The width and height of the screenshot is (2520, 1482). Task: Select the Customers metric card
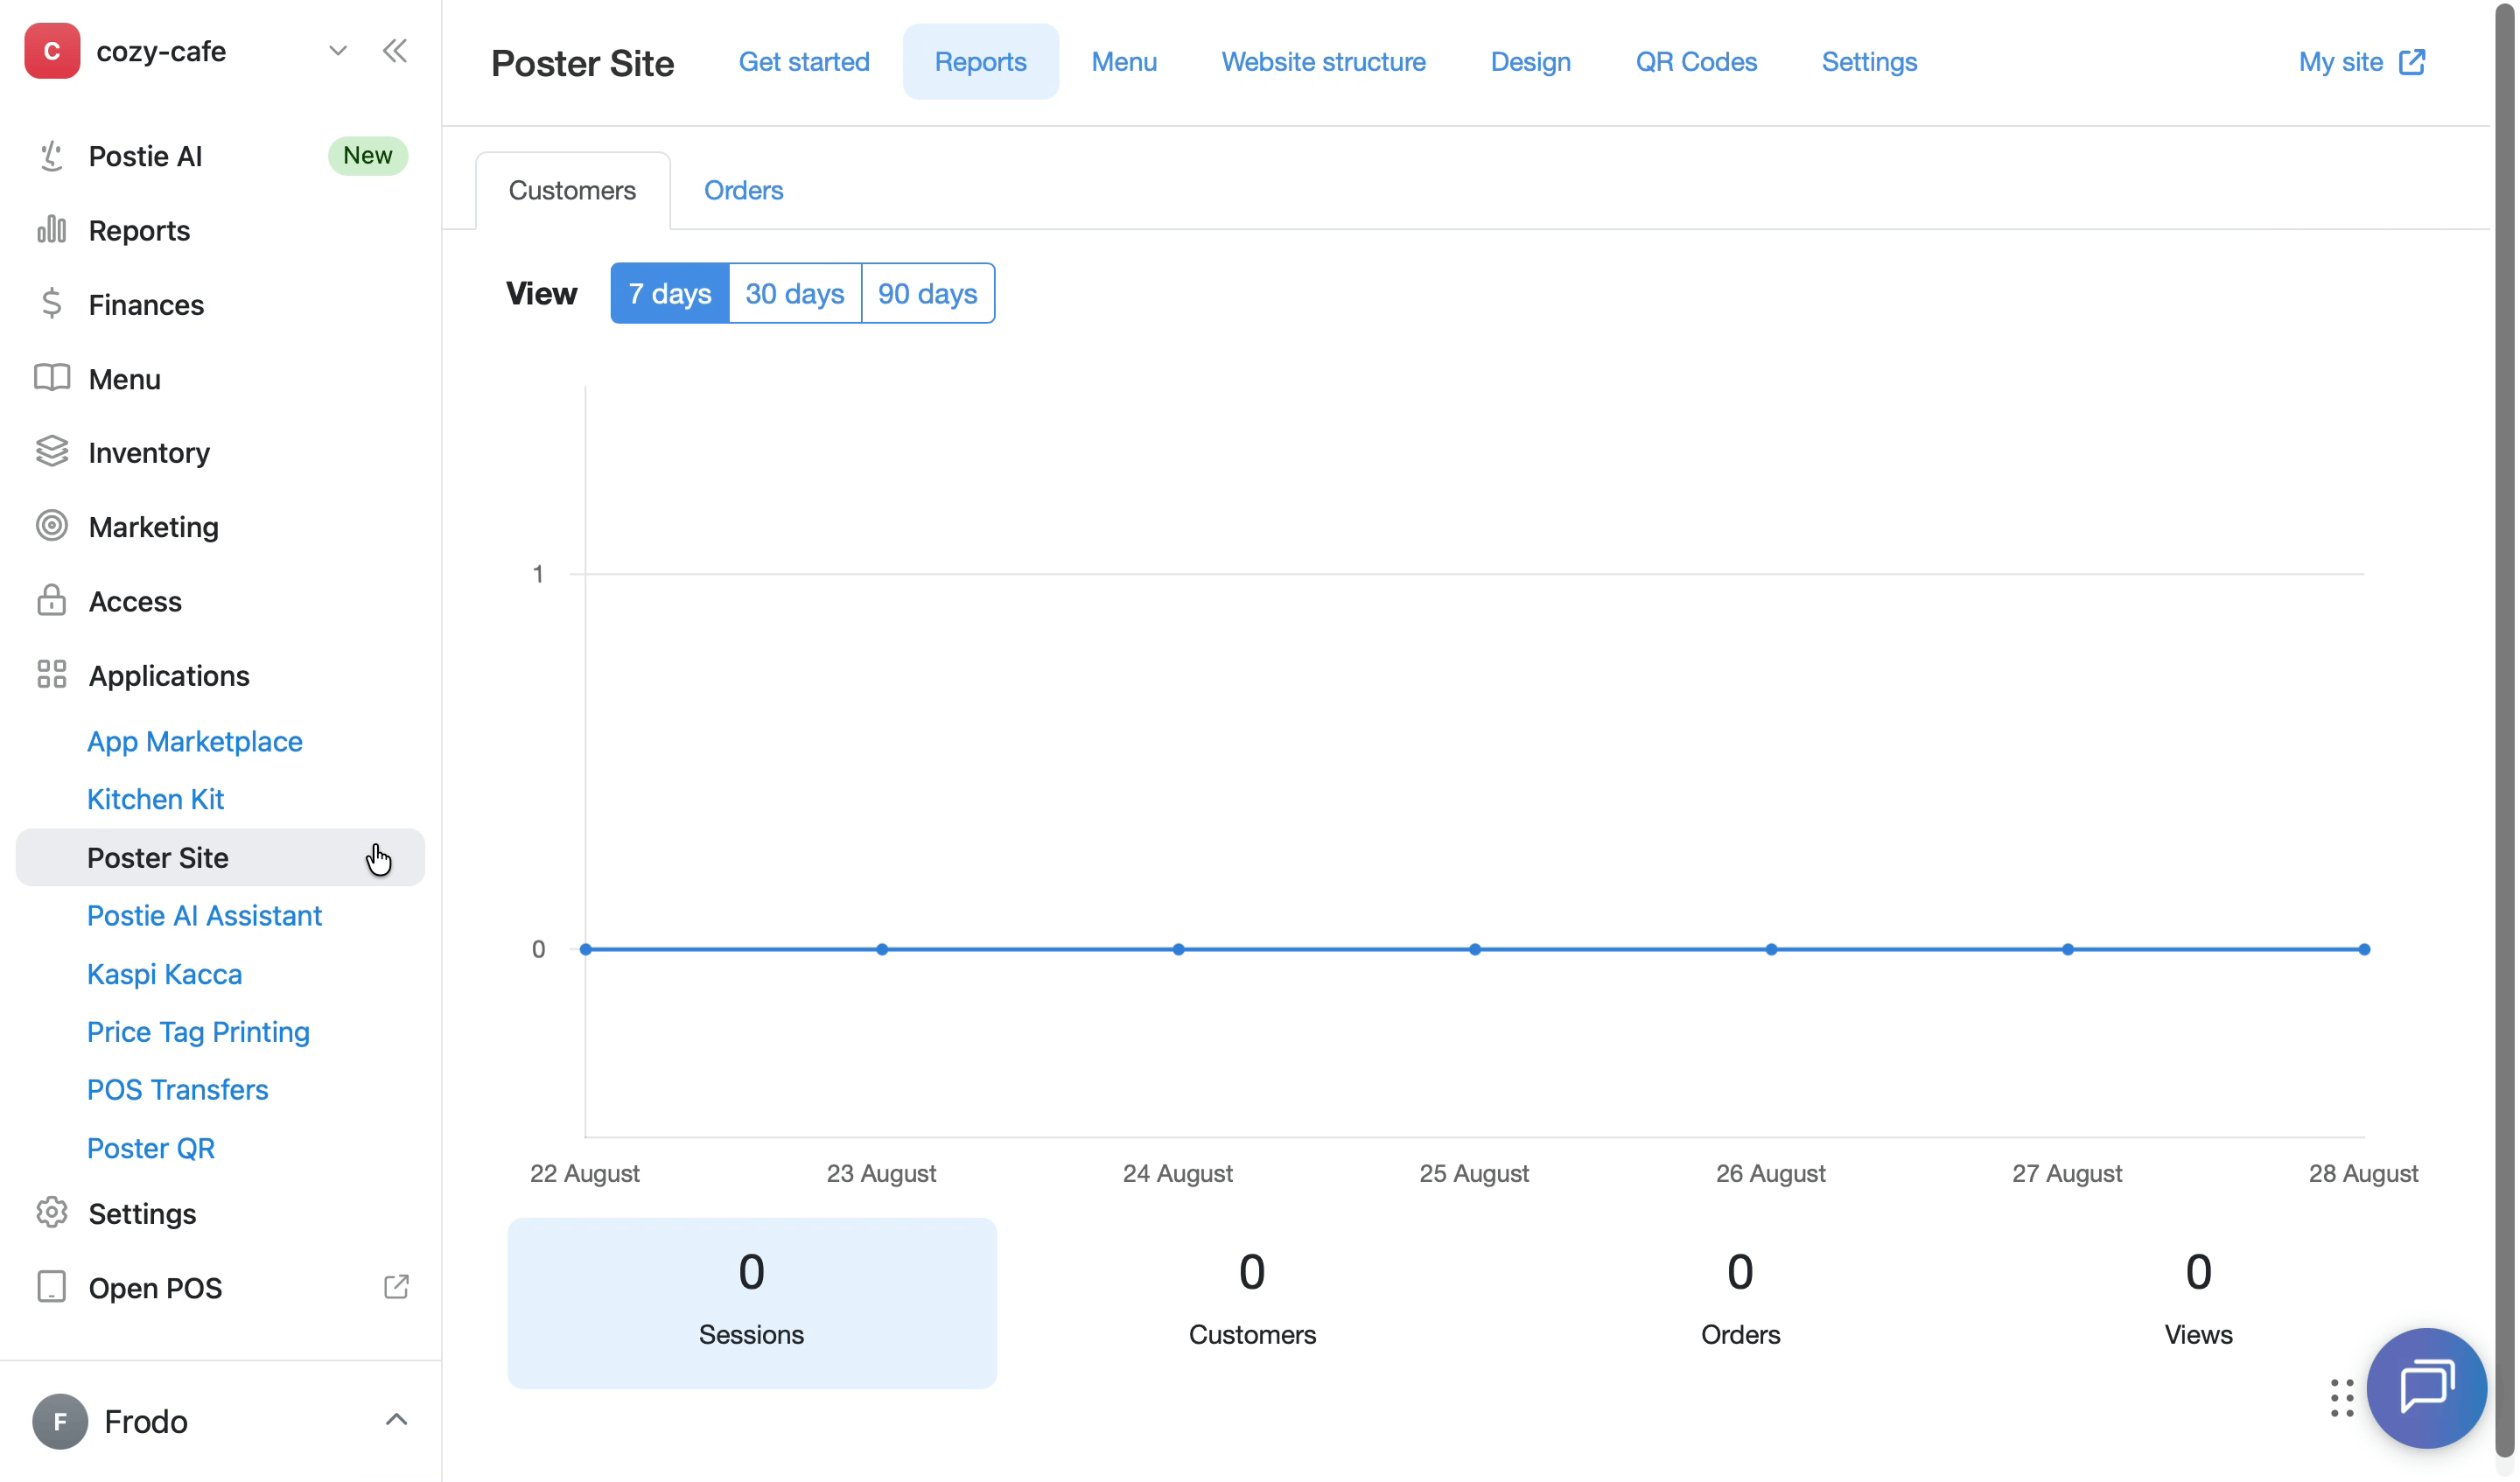click(1252, 1303)
